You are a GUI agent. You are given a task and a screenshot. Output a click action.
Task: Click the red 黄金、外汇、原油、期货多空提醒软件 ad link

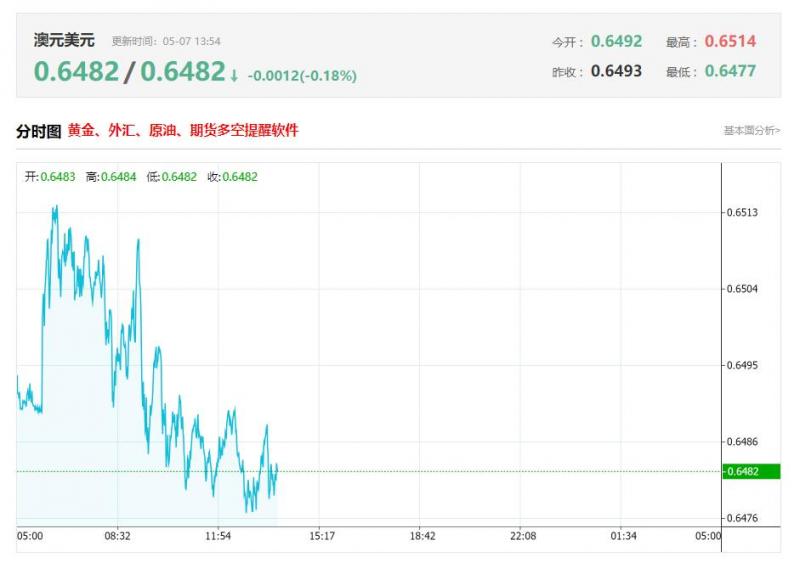pos(183,131)
